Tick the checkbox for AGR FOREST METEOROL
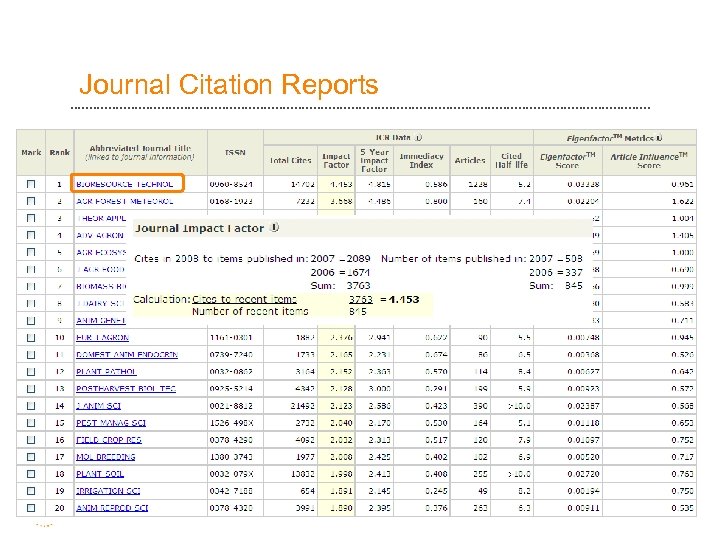The image size is (720, 540). point(31,201)
